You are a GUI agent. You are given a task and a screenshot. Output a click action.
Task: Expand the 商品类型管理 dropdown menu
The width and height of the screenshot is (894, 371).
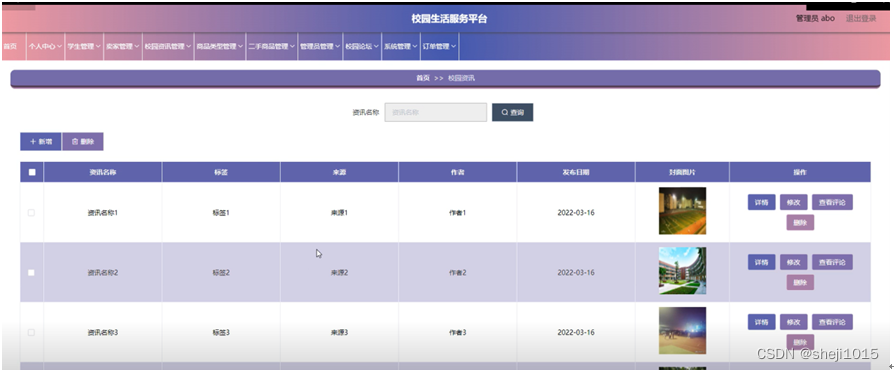tap(220, 47)
